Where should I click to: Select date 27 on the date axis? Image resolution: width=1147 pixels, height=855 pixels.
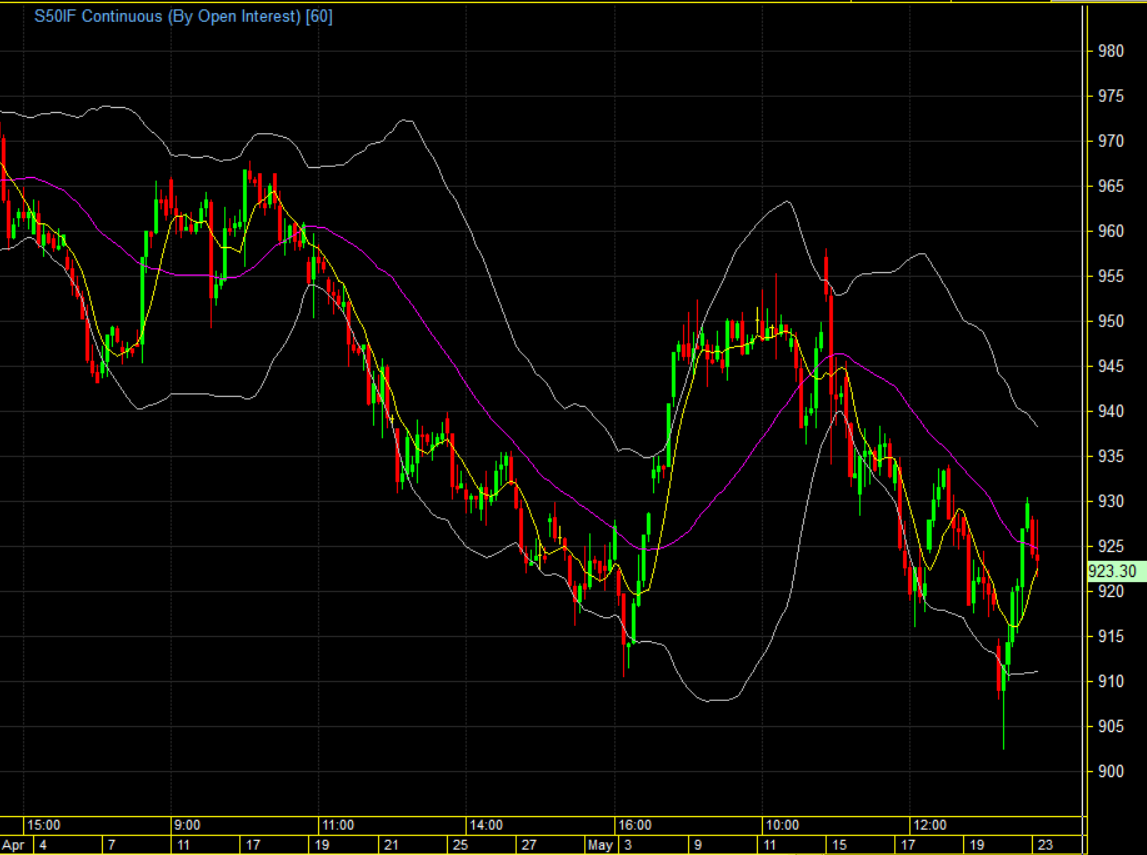click(x=528, y=845)
